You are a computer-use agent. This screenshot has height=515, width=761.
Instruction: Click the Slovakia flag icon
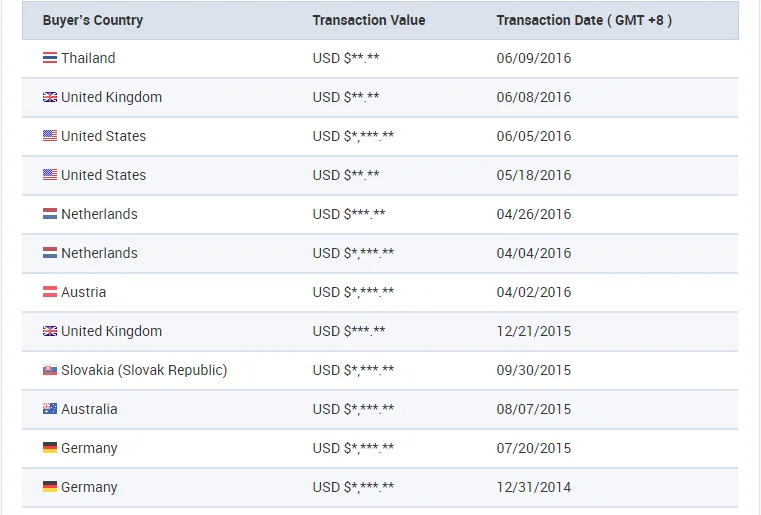(x=50, y=370)
